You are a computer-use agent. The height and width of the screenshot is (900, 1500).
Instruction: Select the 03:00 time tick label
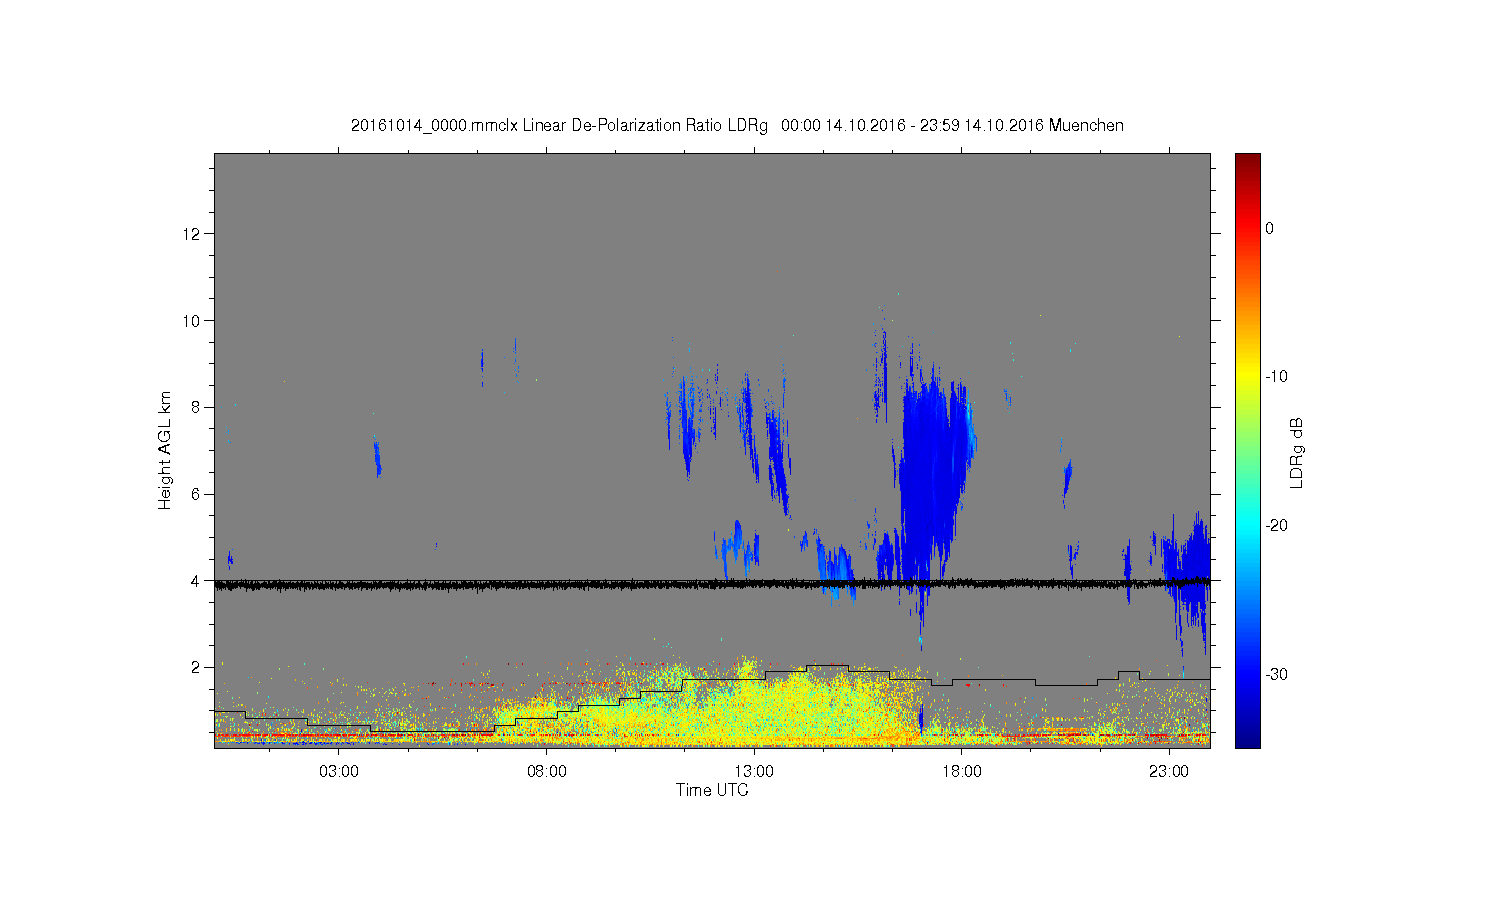[x=339, y=772]
